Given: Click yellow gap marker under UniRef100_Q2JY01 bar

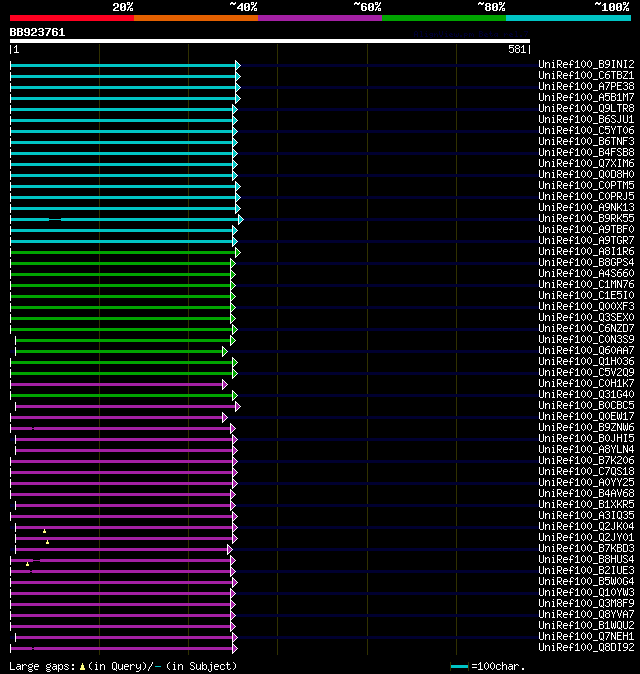Looking at the screenshot, I should tap(47, 542).
